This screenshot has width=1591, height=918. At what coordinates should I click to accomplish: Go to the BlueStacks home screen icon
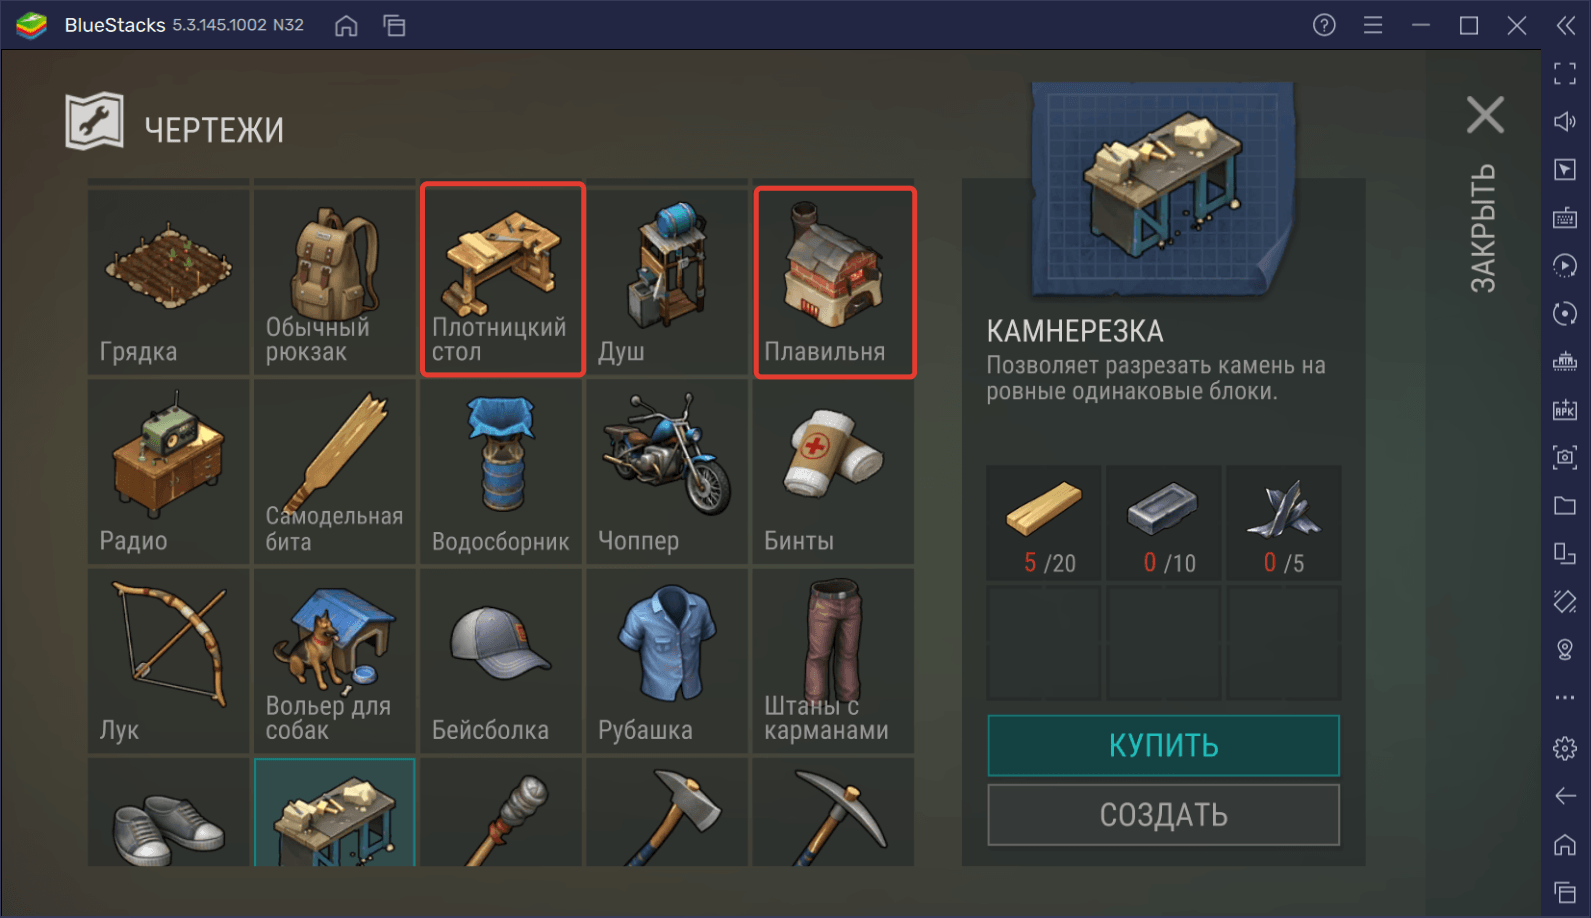pos(346,25)
